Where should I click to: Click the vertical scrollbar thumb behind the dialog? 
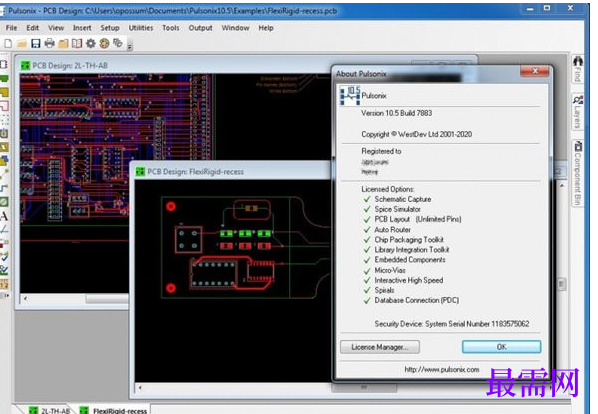pyautogui.click(x=561, y=284)
